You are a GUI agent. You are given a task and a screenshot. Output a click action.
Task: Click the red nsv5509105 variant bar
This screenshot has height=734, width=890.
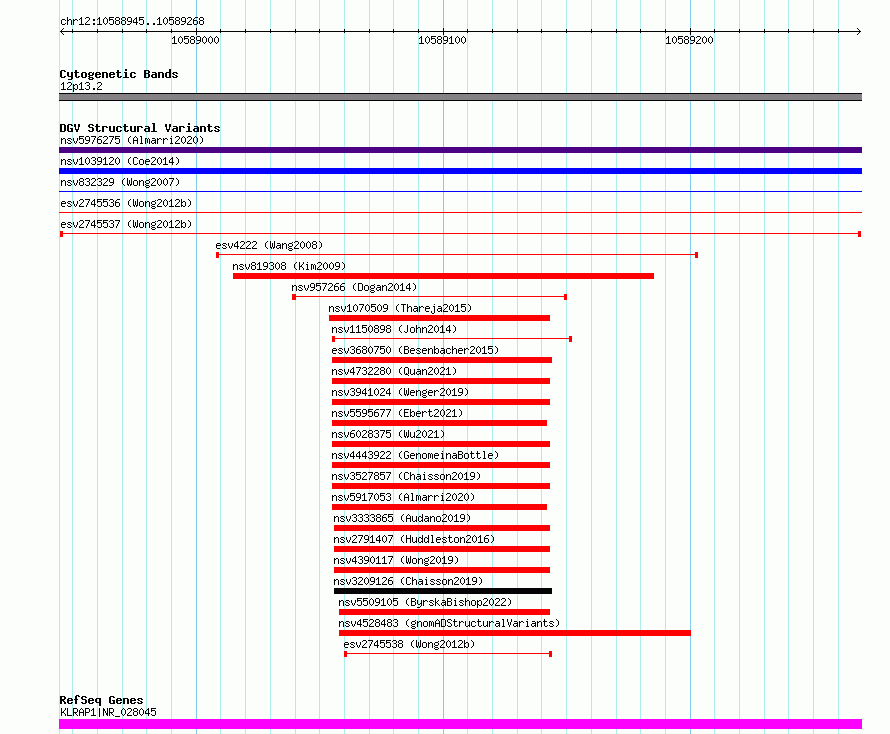tap(444, 612)
